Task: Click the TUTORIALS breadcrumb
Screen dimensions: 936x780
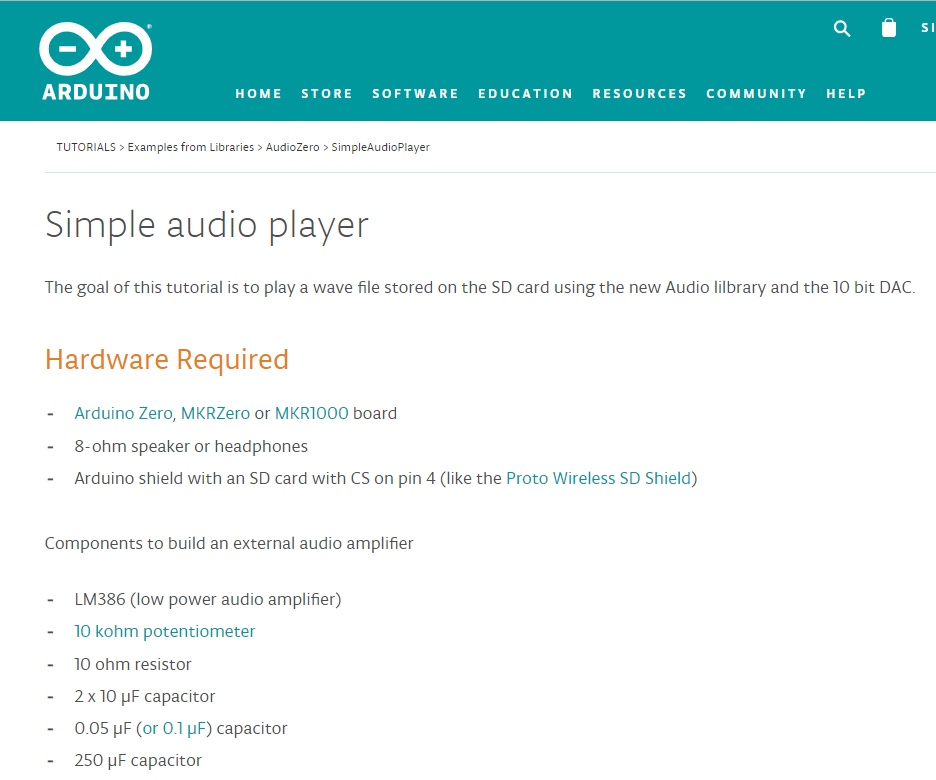Action: pos(86,147)
